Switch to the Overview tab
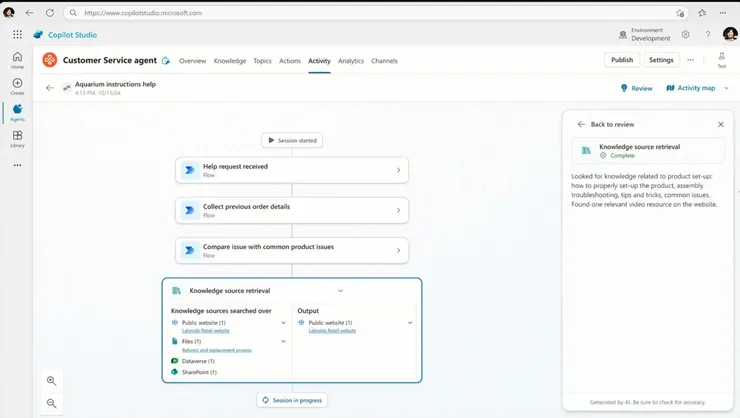 click(x=193, y=61)
